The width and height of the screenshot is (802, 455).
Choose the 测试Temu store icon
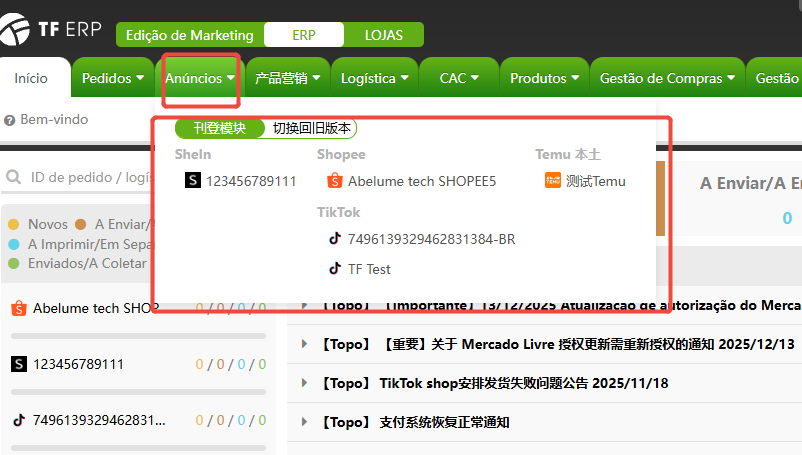point(553,181)
